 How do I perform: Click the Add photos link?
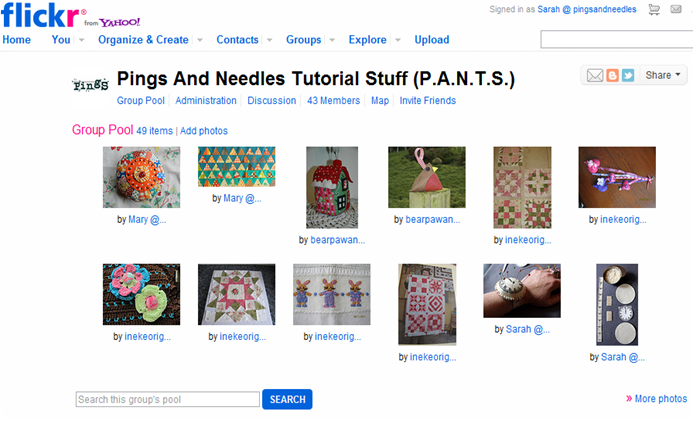pos(204,131)
